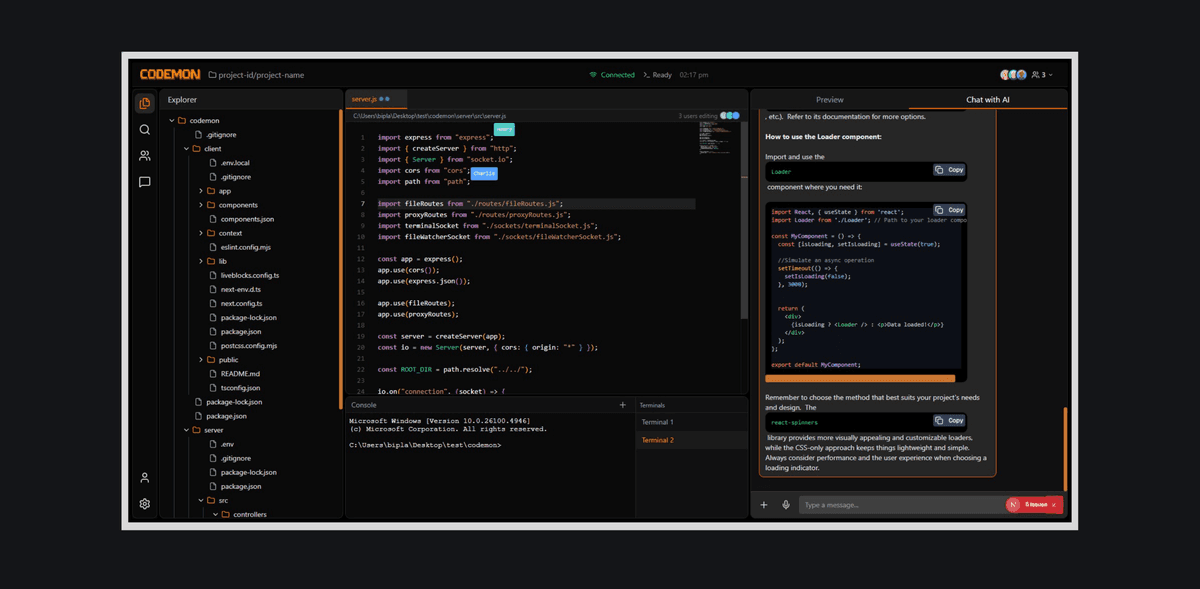Click the orange horizontal scrollbar under code block
The height and width of the screenshot is (589, 1200).
[x=860, y=379]
